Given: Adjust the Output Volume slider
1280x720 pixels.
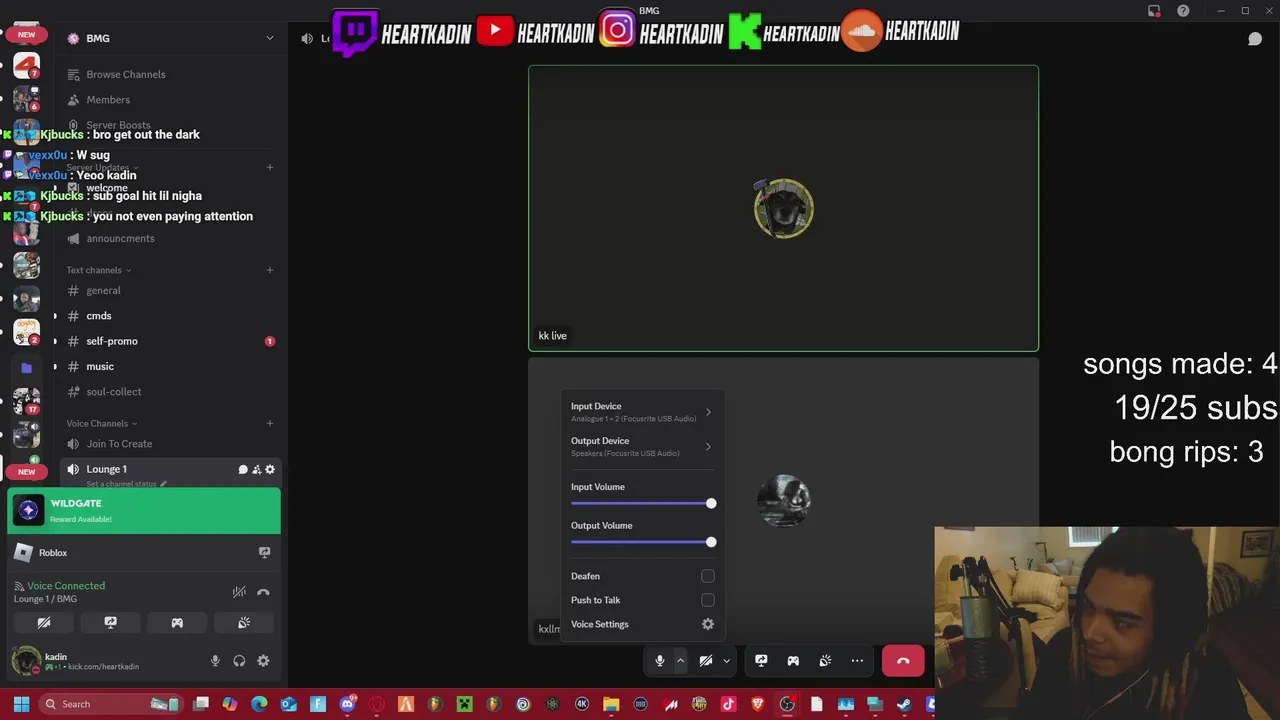Looking at the screenshot, I should click(641, 542).
